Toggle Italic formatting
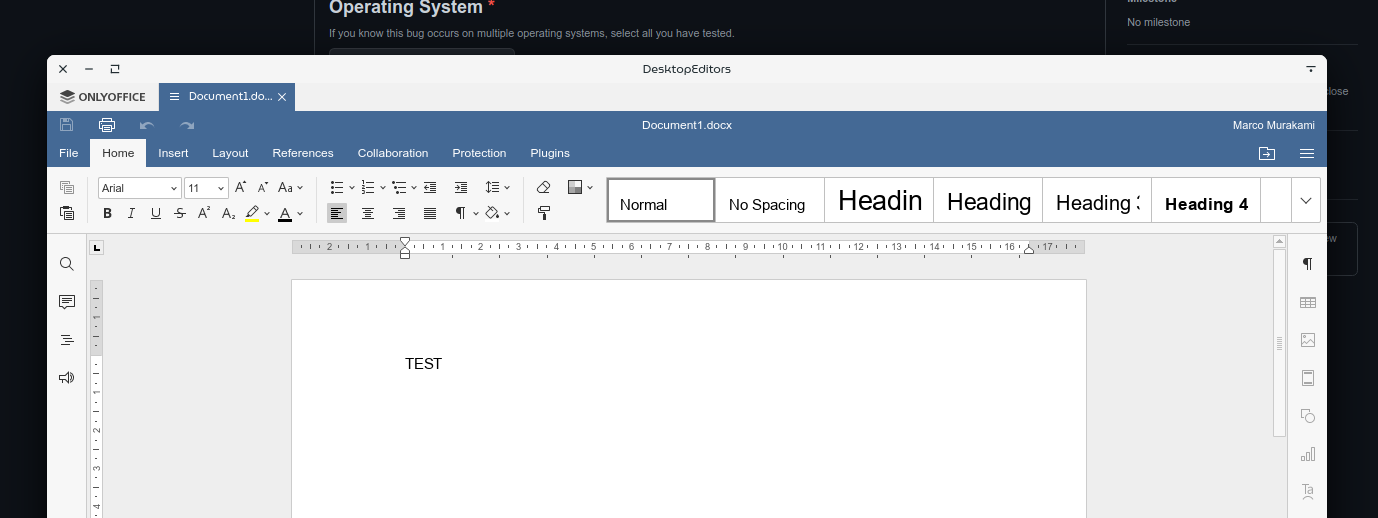The image size is (1378, 518). (x=132, y=213)
